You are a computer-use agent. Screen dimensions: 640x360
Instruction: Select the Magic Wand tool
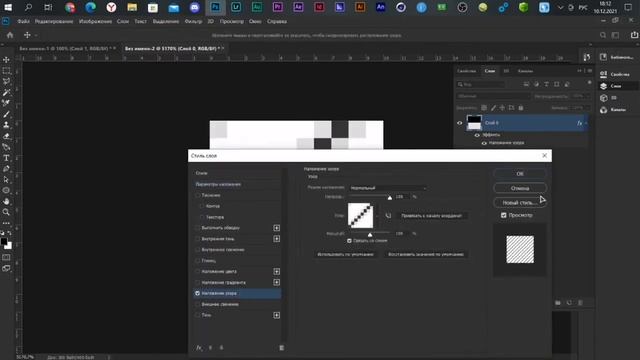click(x=6, y=92)
